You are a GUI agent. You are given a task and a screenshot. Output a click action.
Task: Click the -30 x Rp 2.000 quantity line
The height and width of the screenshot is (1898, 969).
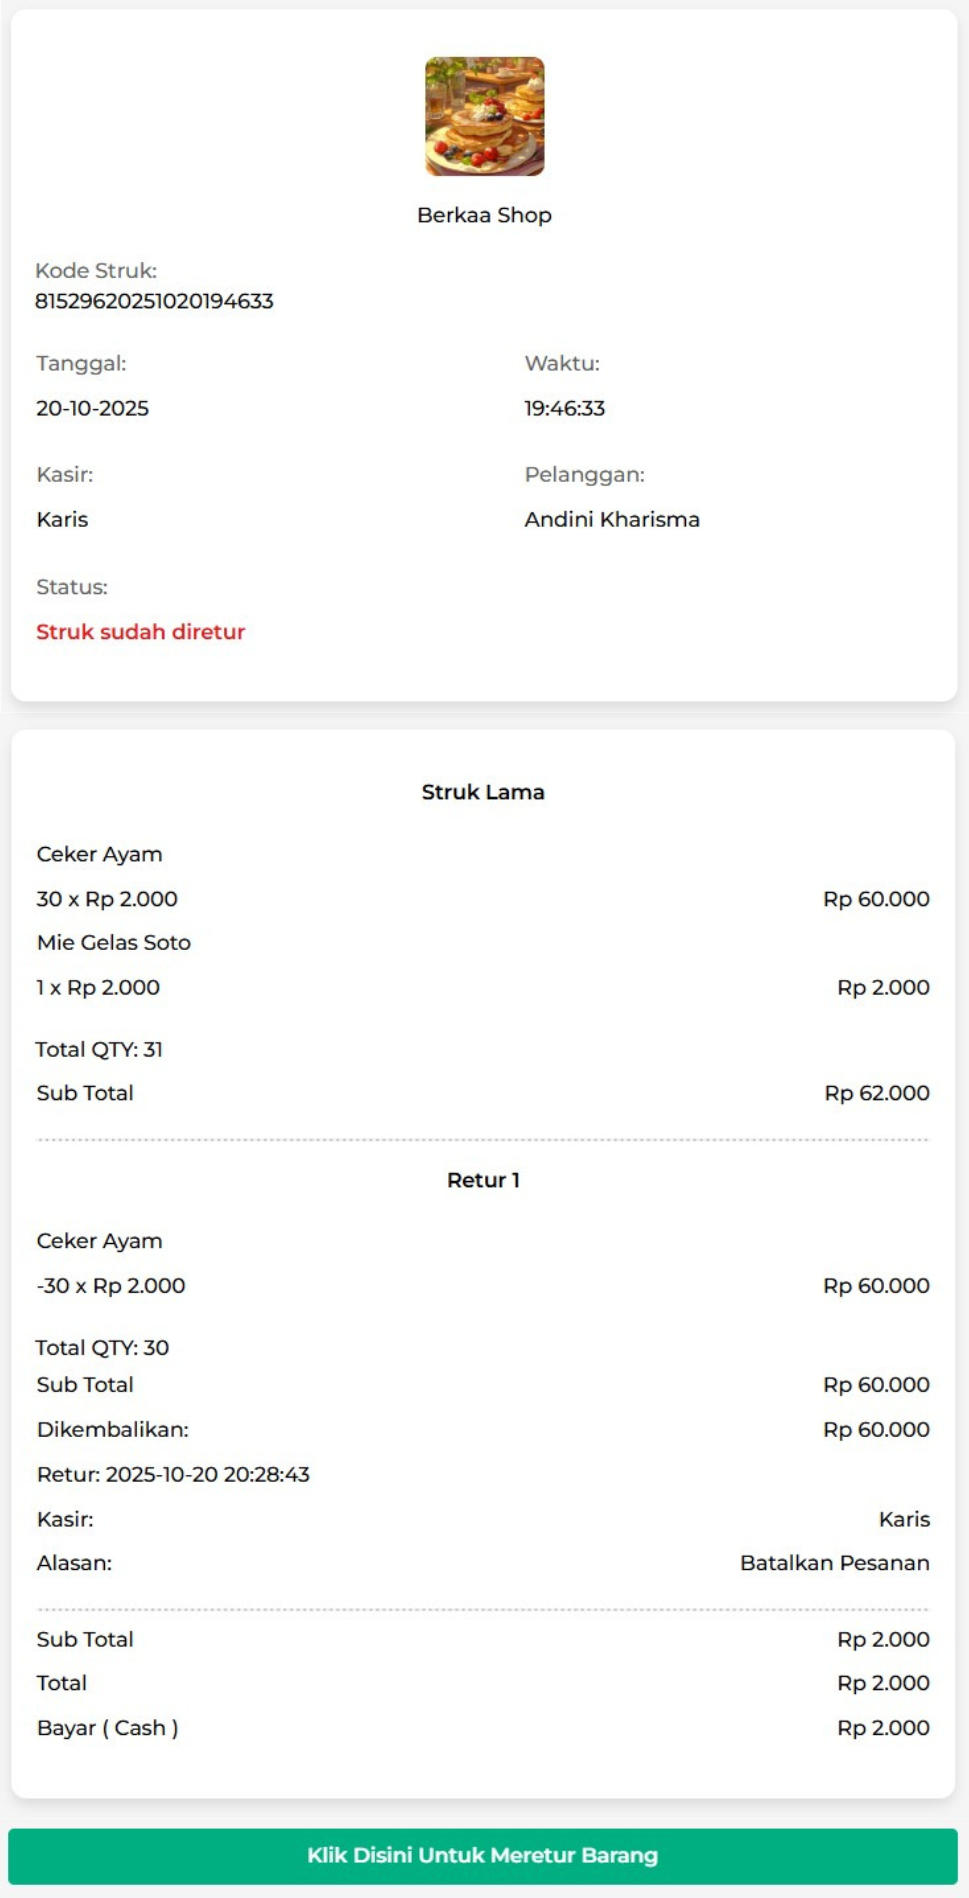coord(111,1285)
